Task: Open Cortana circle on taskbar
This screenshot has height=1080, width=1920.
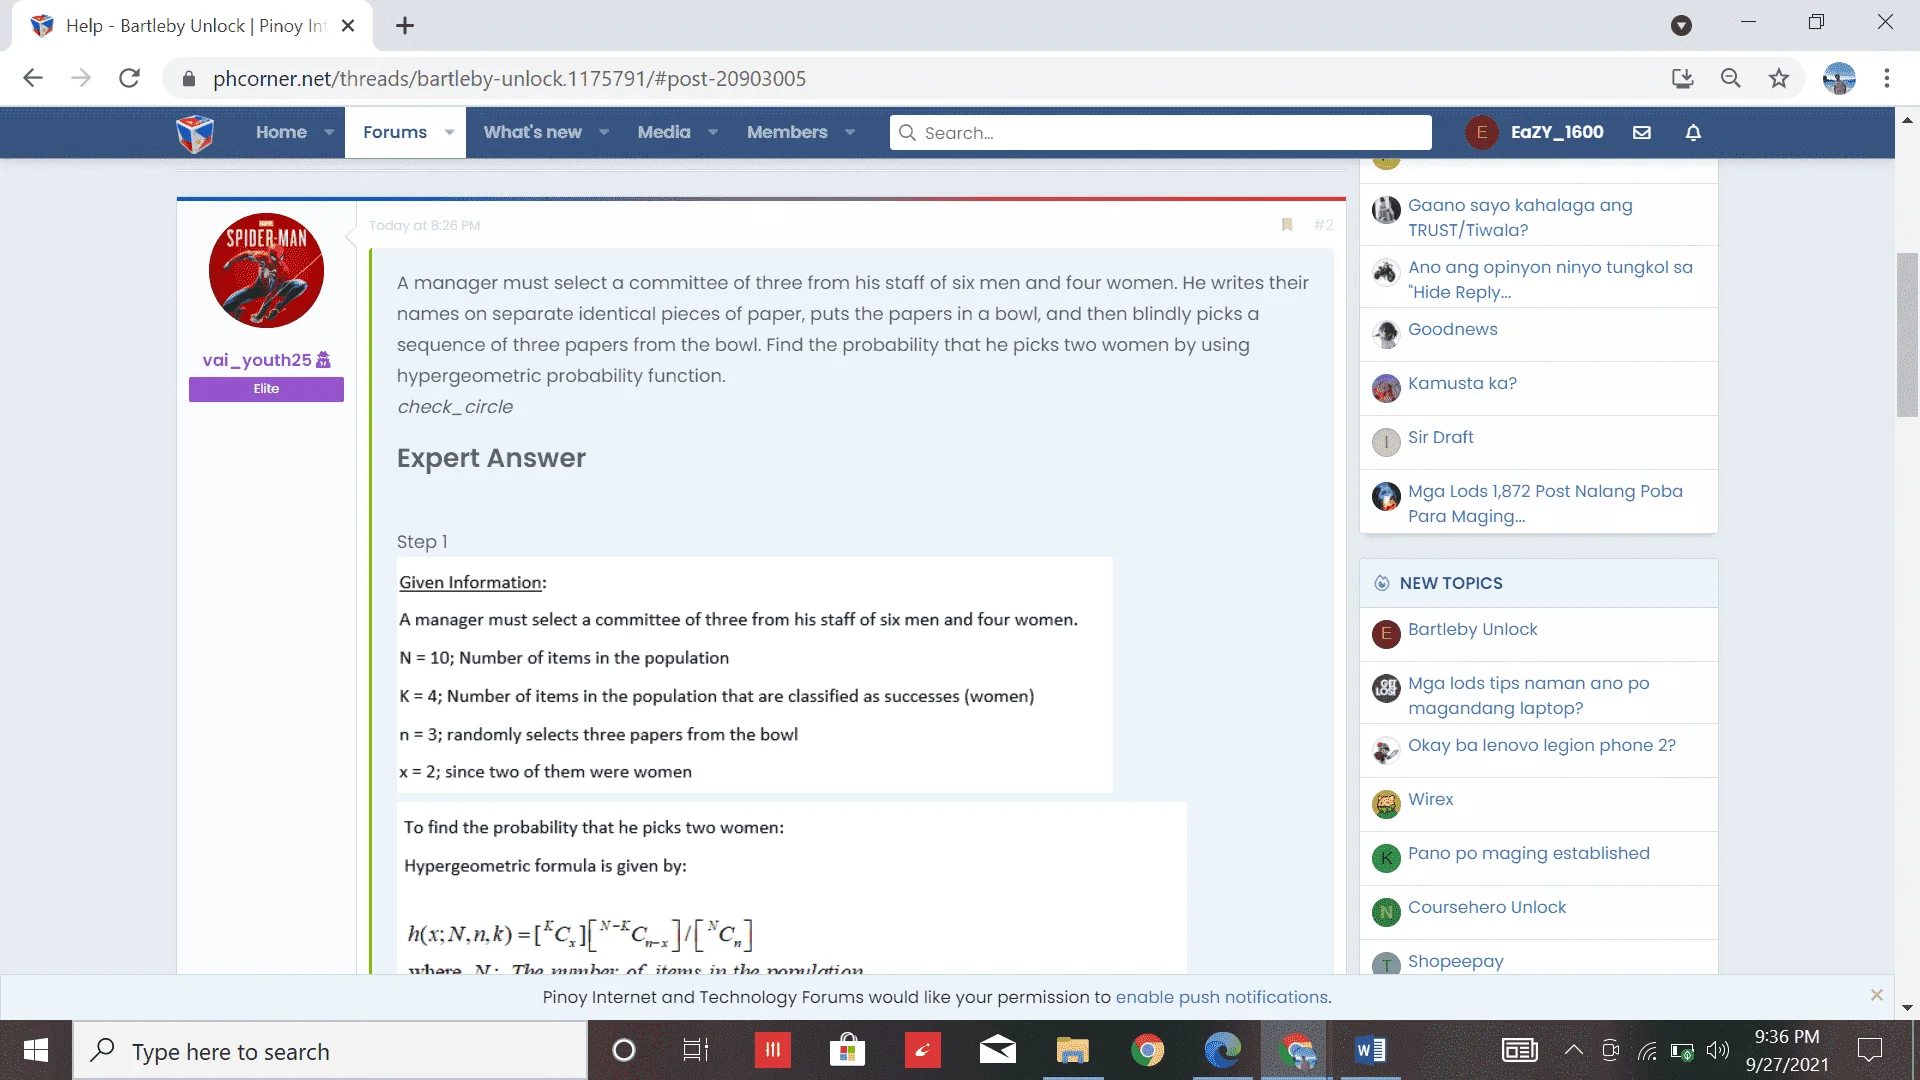Action: tap(624, 1050)
